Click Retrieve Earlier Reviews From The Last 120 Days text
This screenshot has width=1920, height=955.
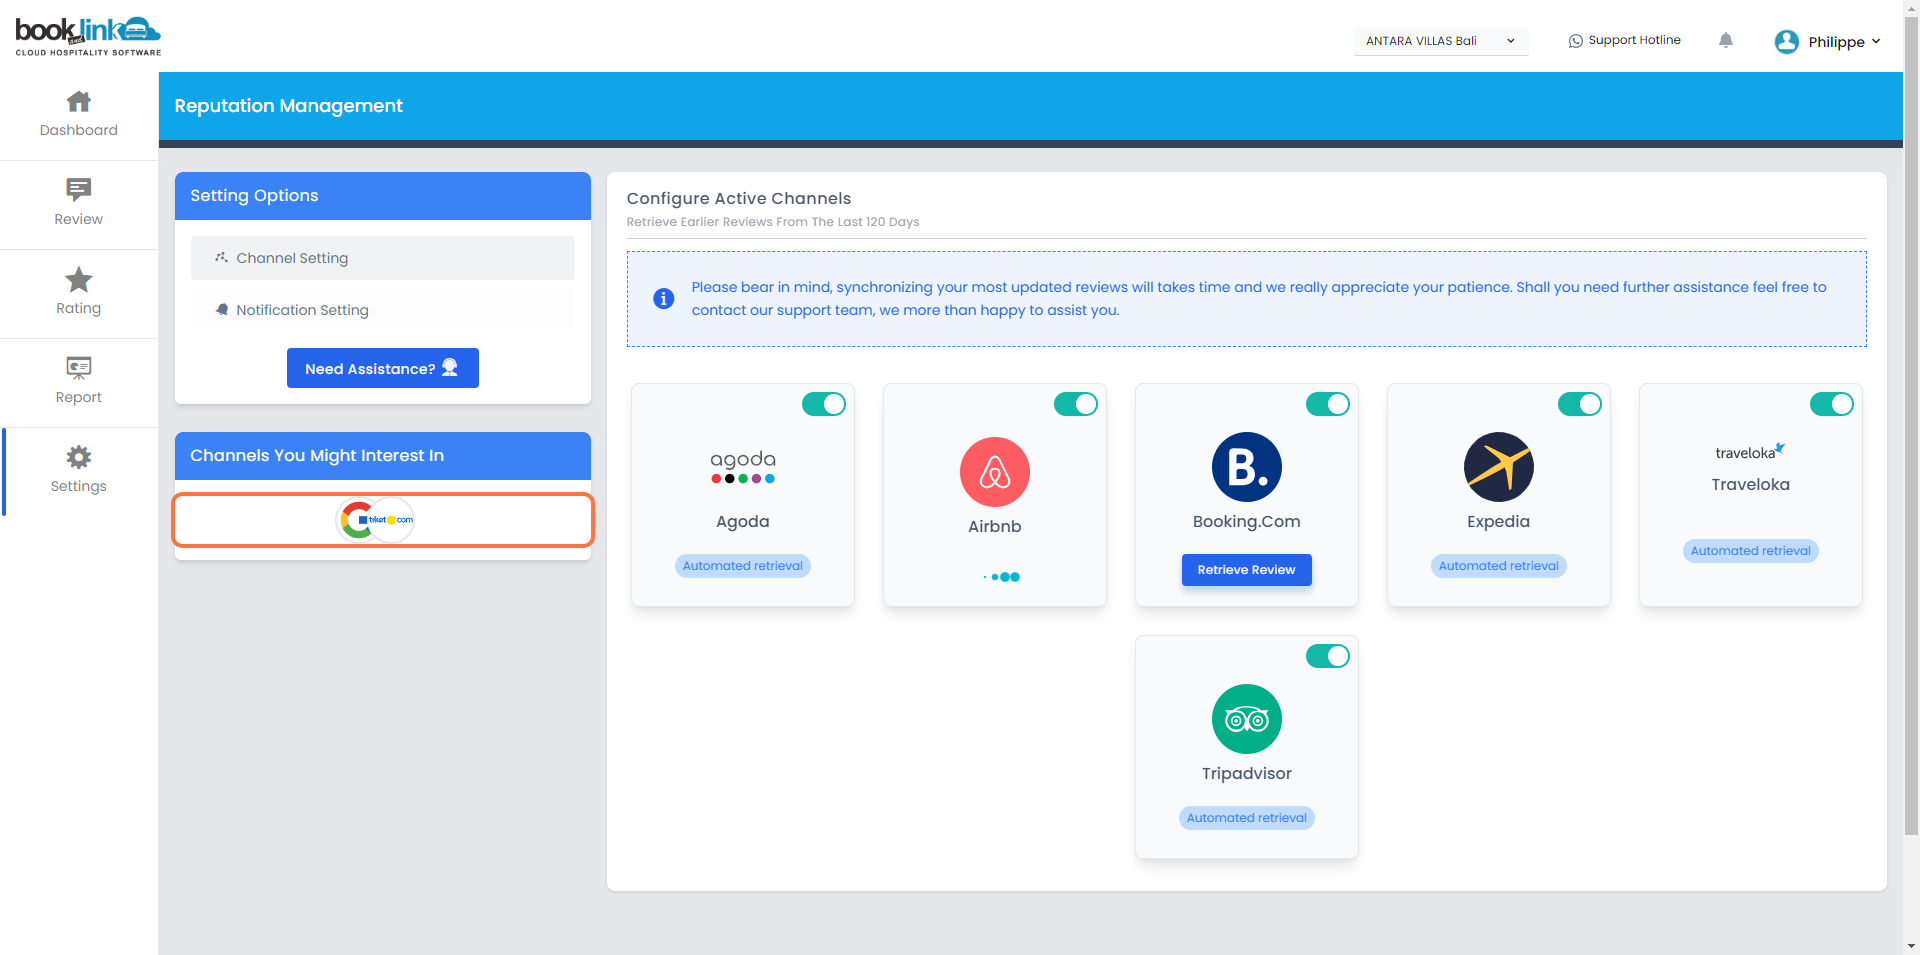coord(773,222)
